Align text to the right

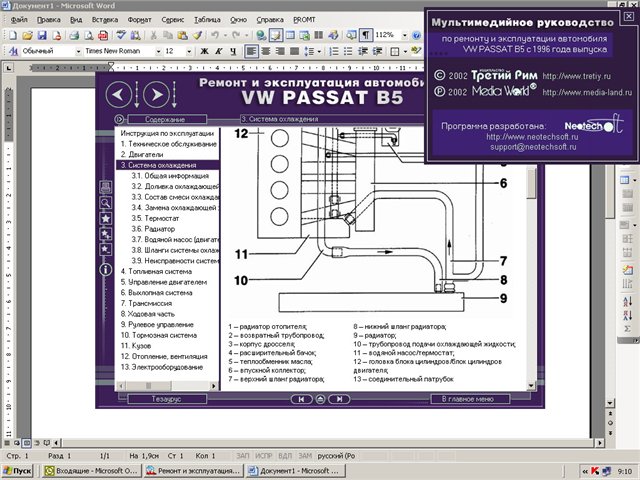[x=280, y=51]
